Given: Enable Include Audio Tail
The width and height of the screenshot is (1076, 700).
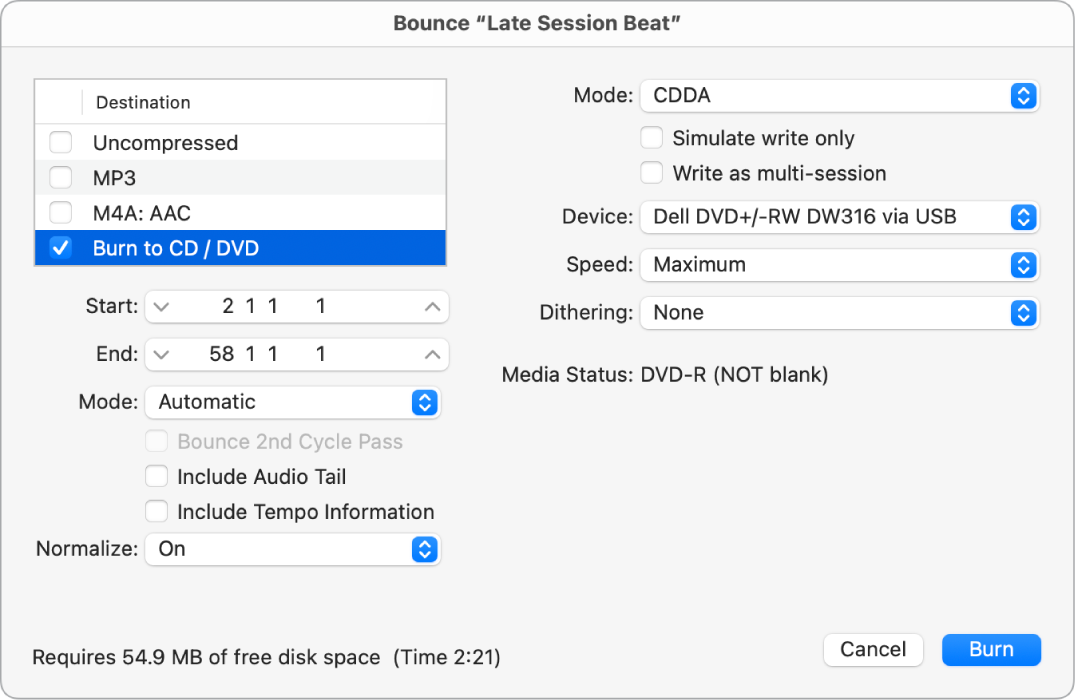Looking at the screenshot, I should click(157, 476).
